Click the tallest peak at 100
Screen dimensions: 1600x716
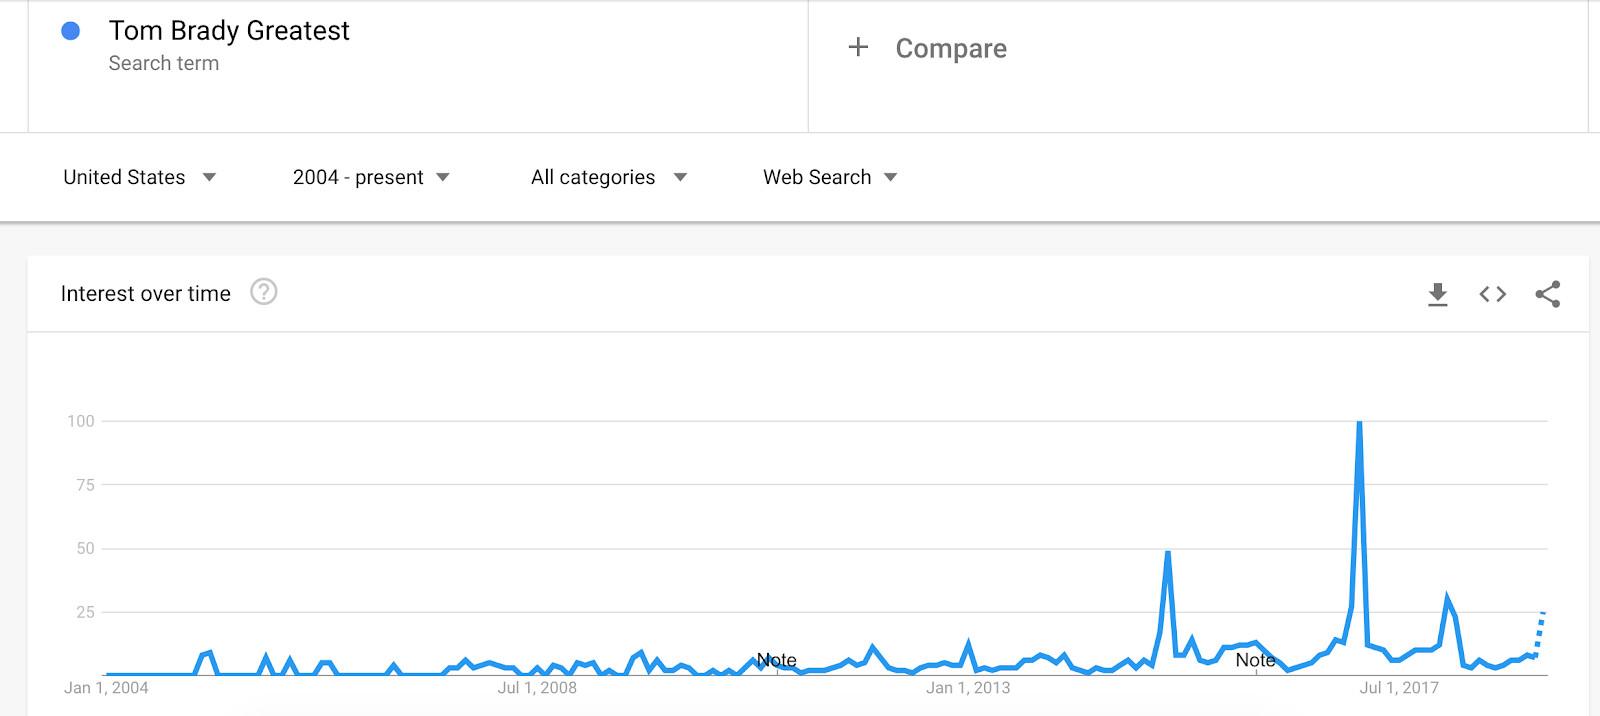[1359, 424]
